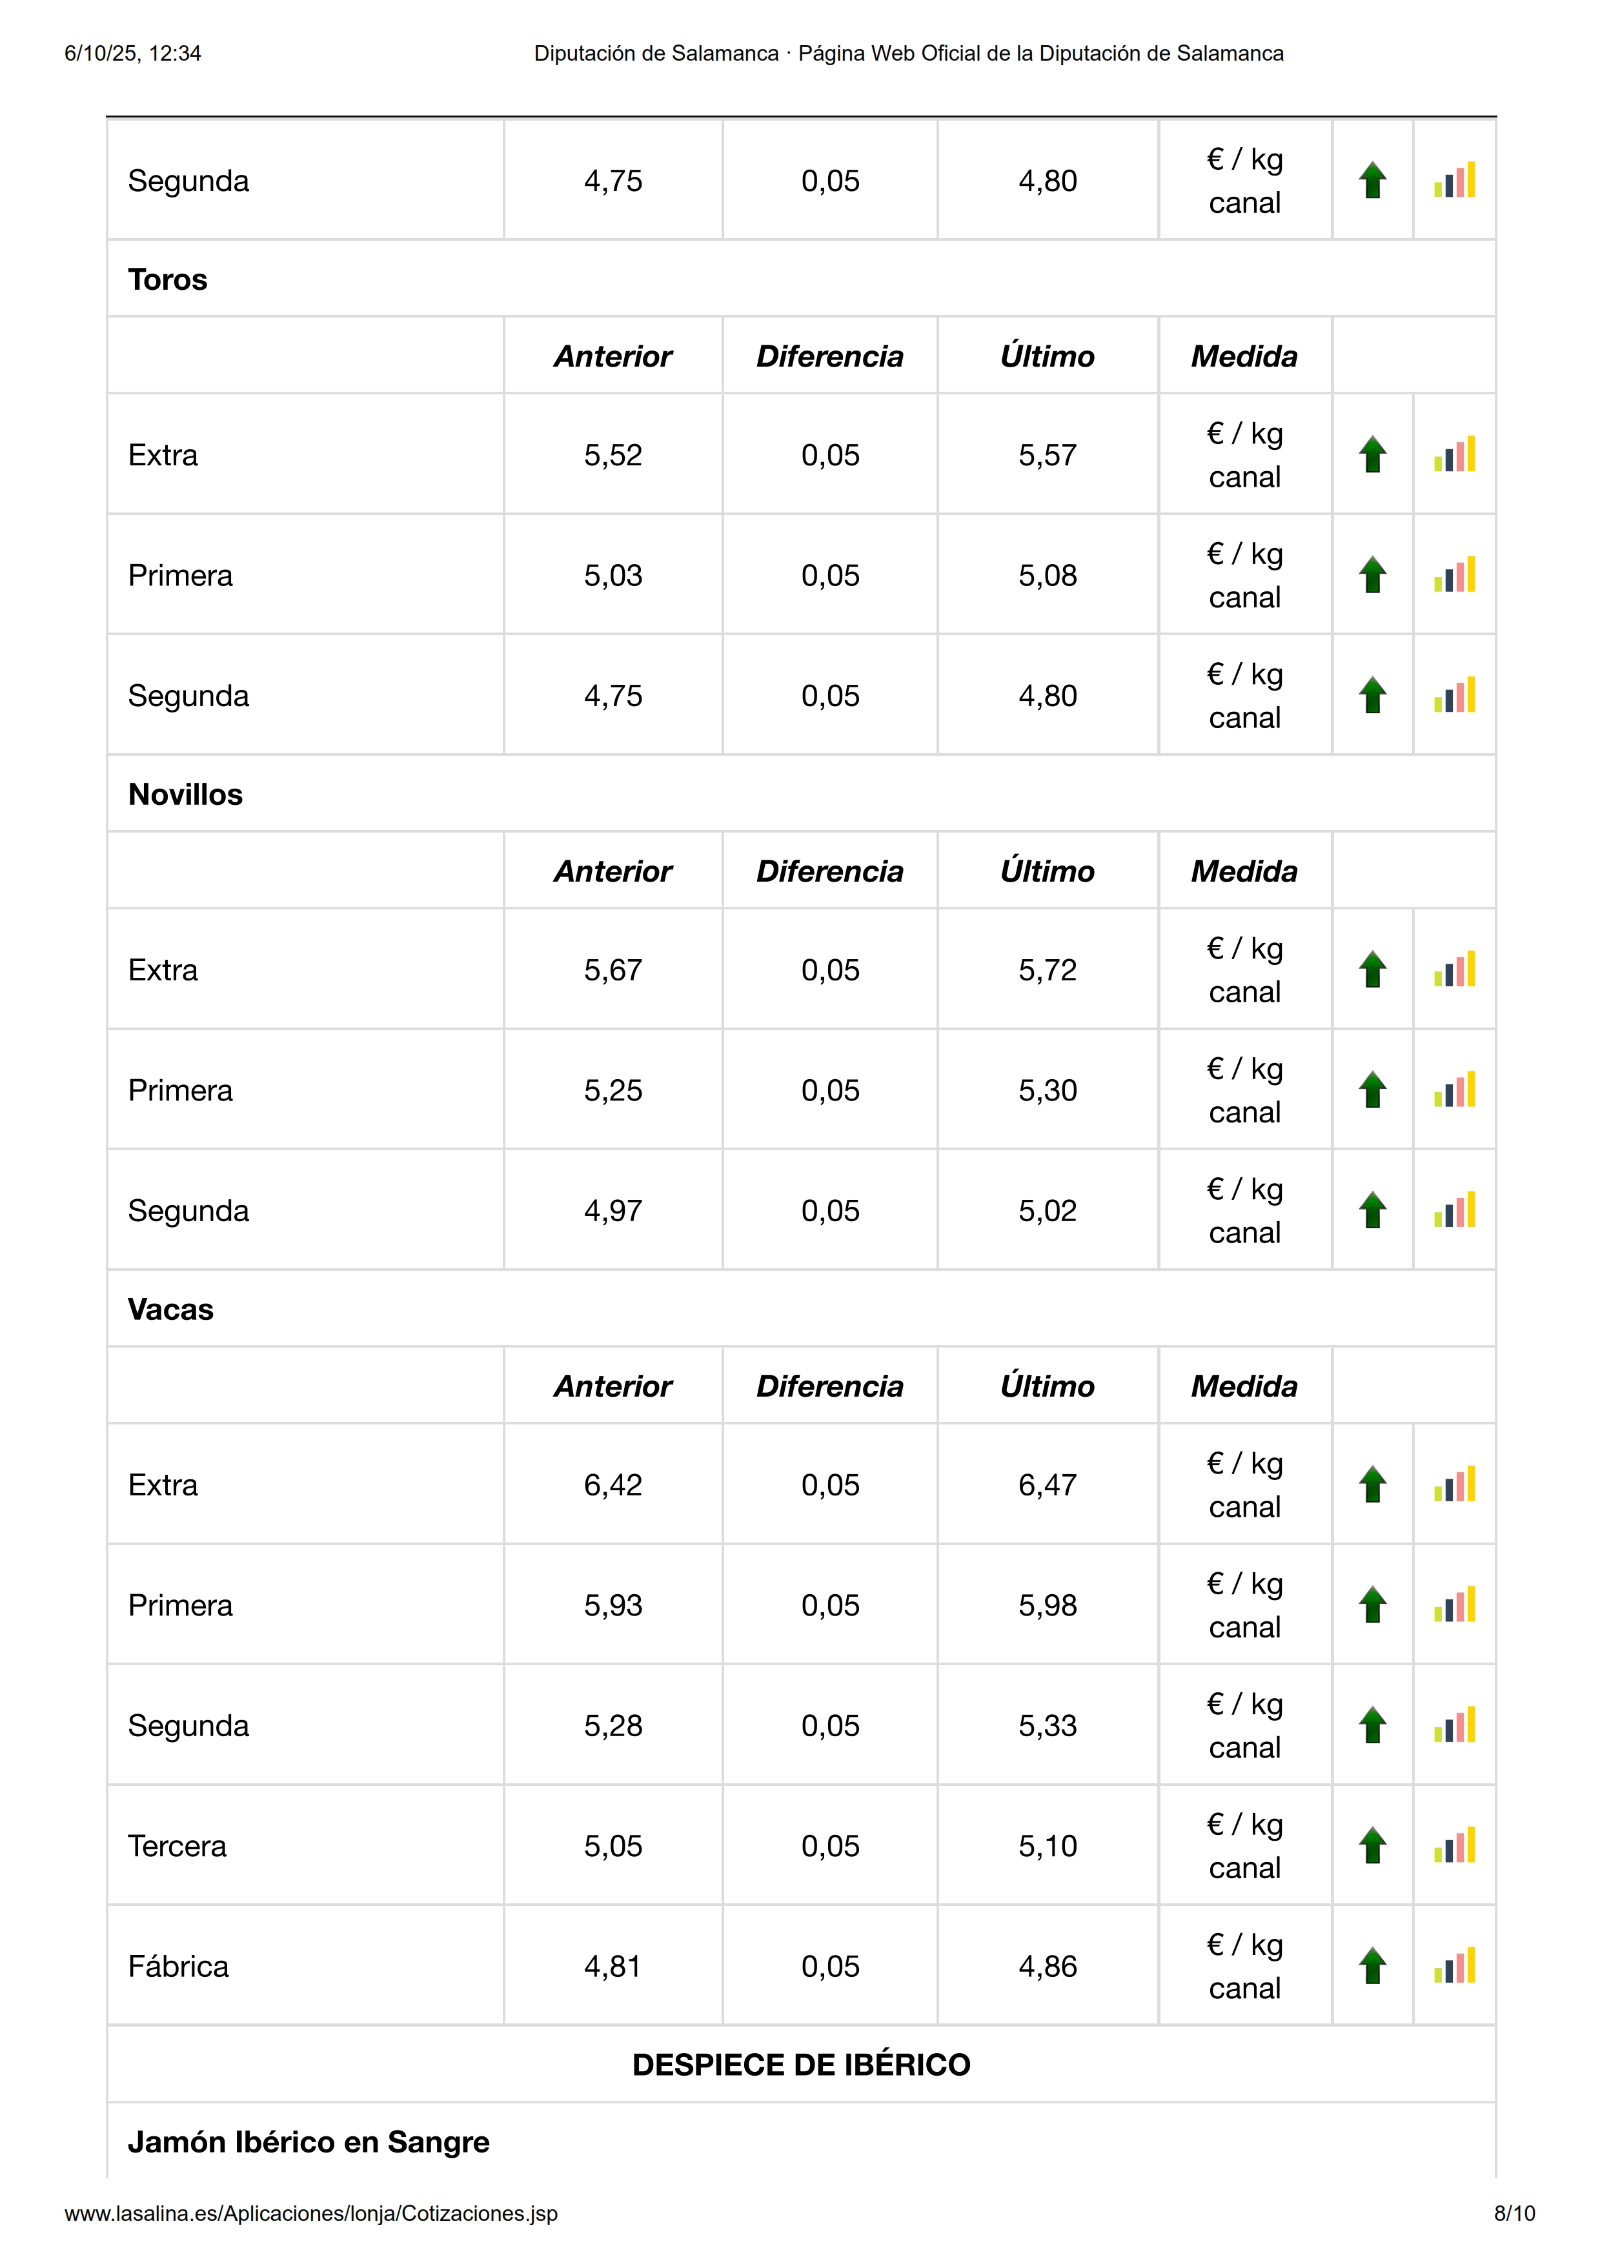This screenshot has height=2264, width=1600.
Task: Click bar chart icon for Toros Primera
Action: click(1454, 575)
